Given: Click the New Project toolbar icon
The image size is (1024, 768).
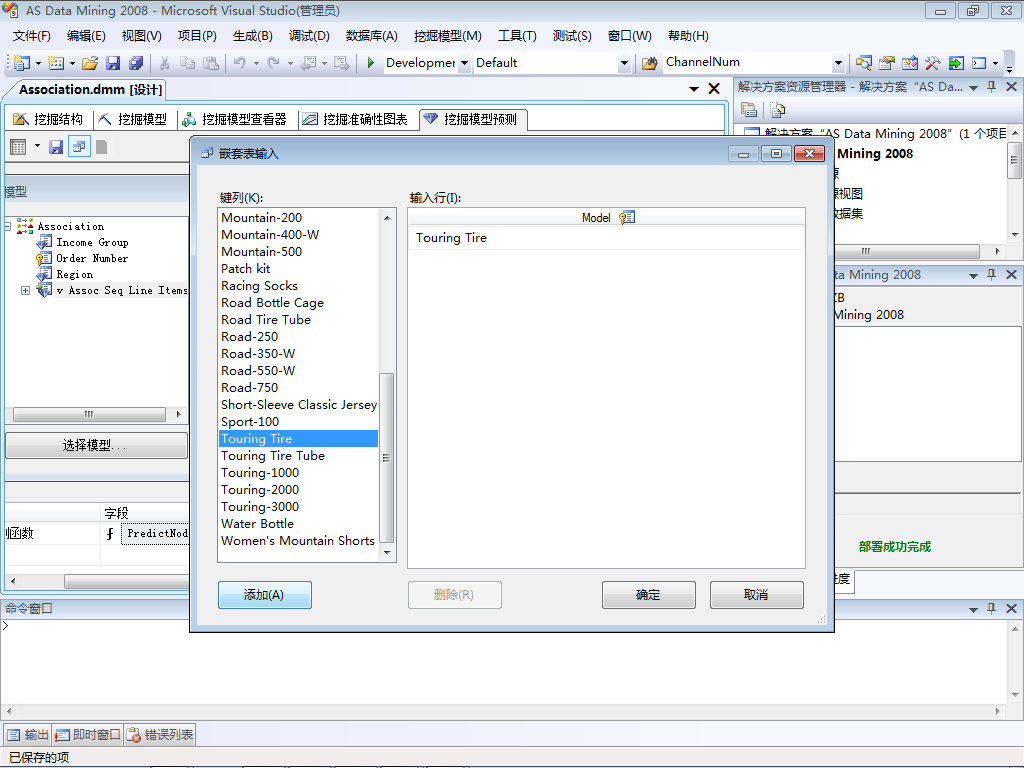Looking at the screenshot, I should click(22, 63).
